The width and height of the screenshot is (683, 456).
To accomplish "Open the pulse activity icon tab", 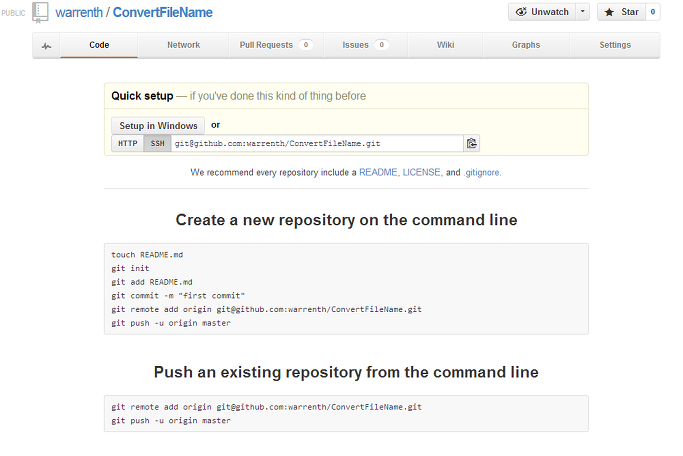I will pyautogui.click(x=47, y=45).
